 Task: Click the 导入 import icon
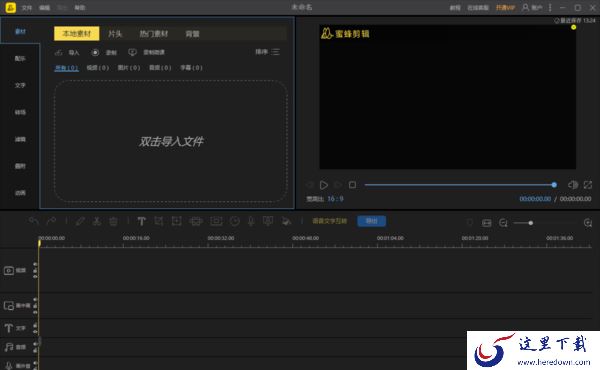59,52
